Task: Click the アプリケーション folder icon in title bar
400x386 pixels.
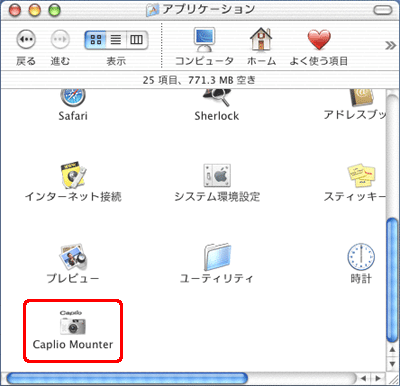Action: 153,10
